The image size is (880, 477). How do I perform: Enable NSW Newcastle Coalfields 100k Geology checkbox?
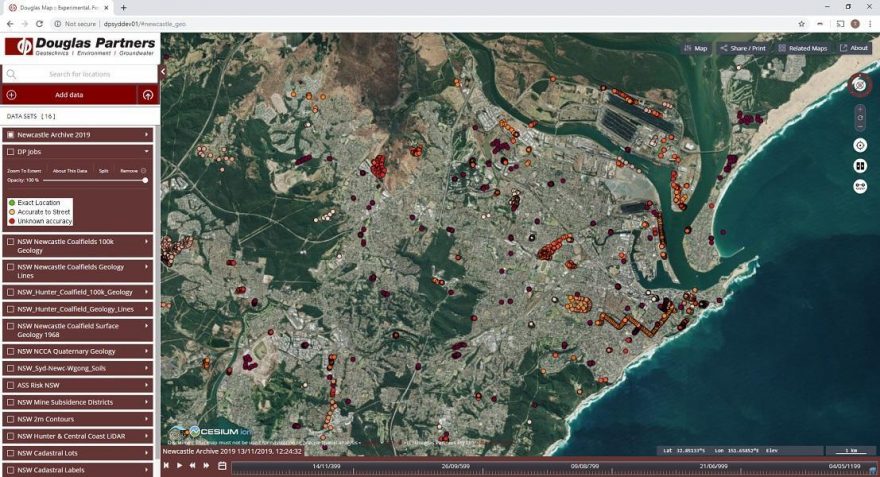pyautogui.click(x=10, y=242)
